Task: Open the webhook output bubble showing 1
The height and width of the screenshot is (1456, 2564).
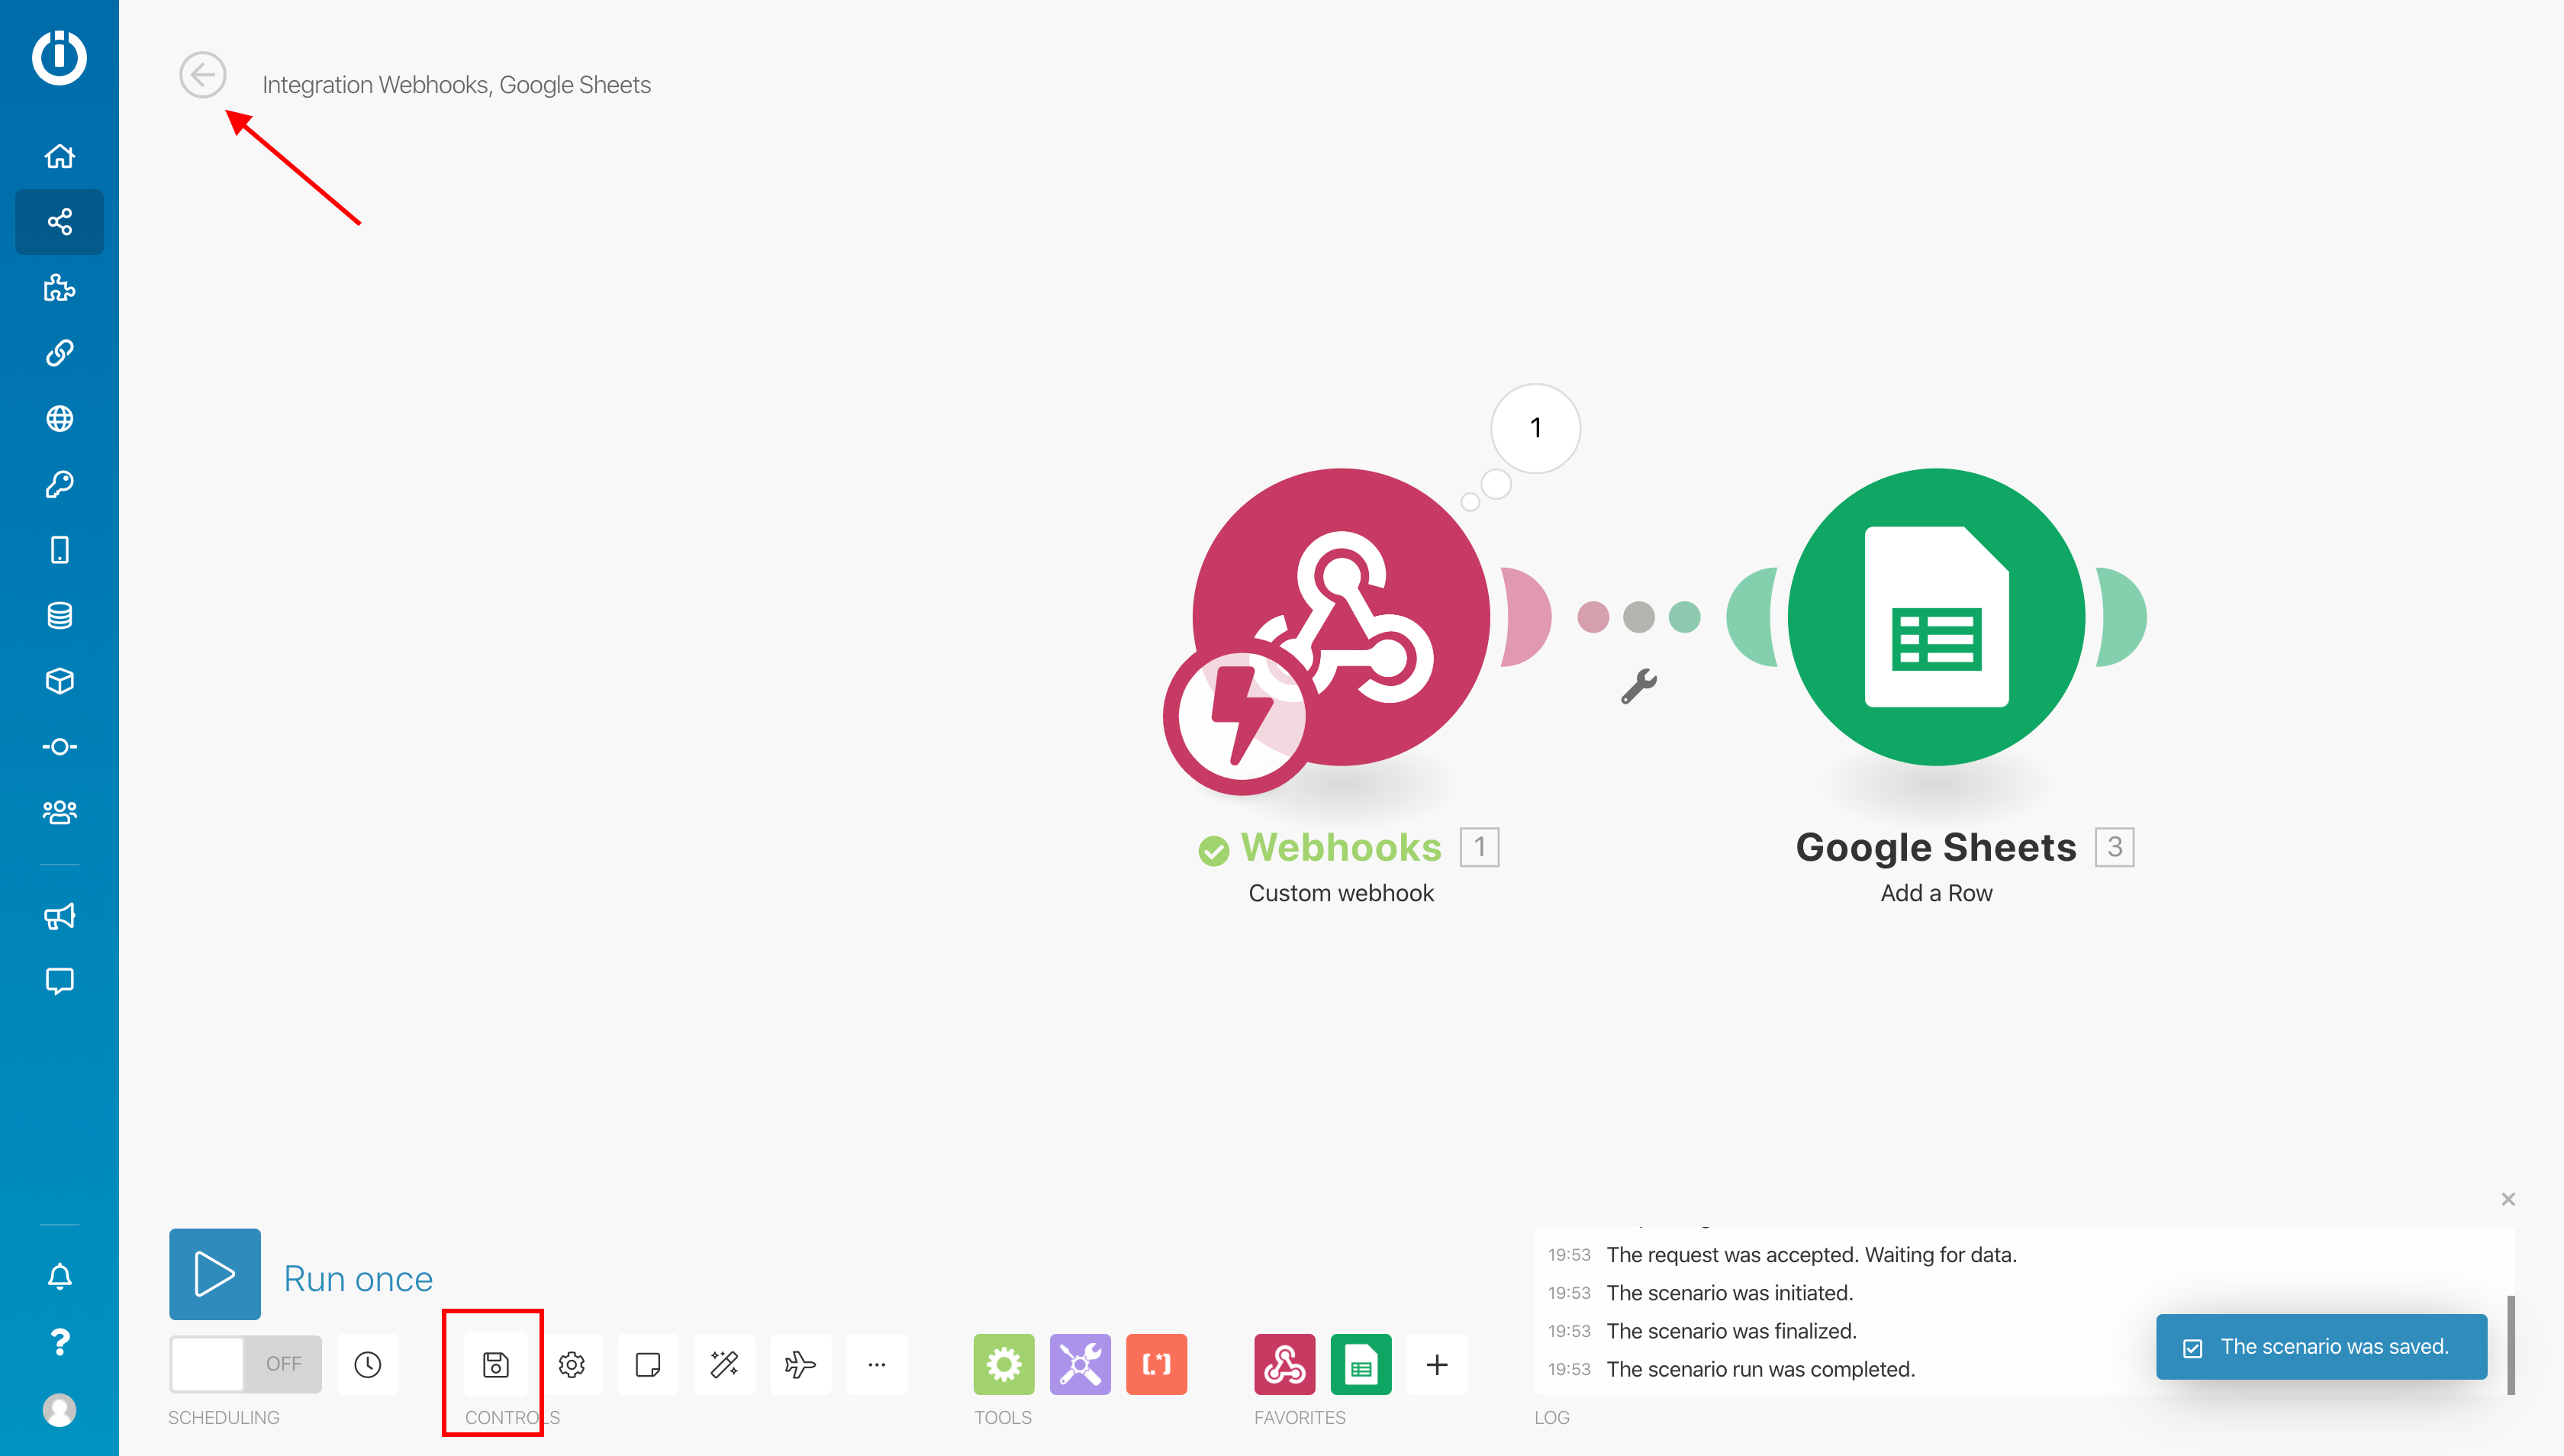Action: tap(1535, 428)
